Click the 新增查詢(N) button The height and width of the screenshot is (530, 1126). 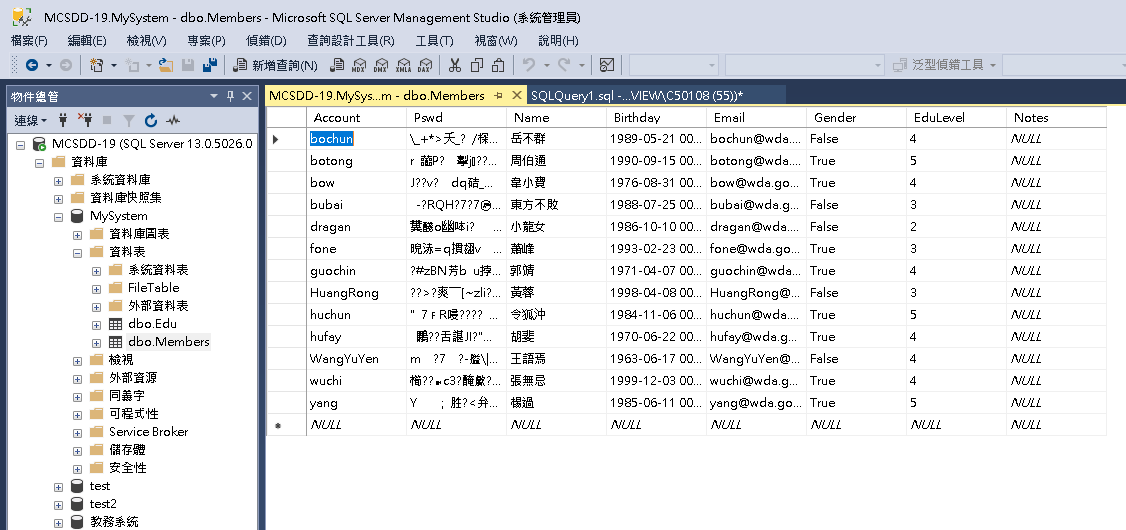(276, 65)
